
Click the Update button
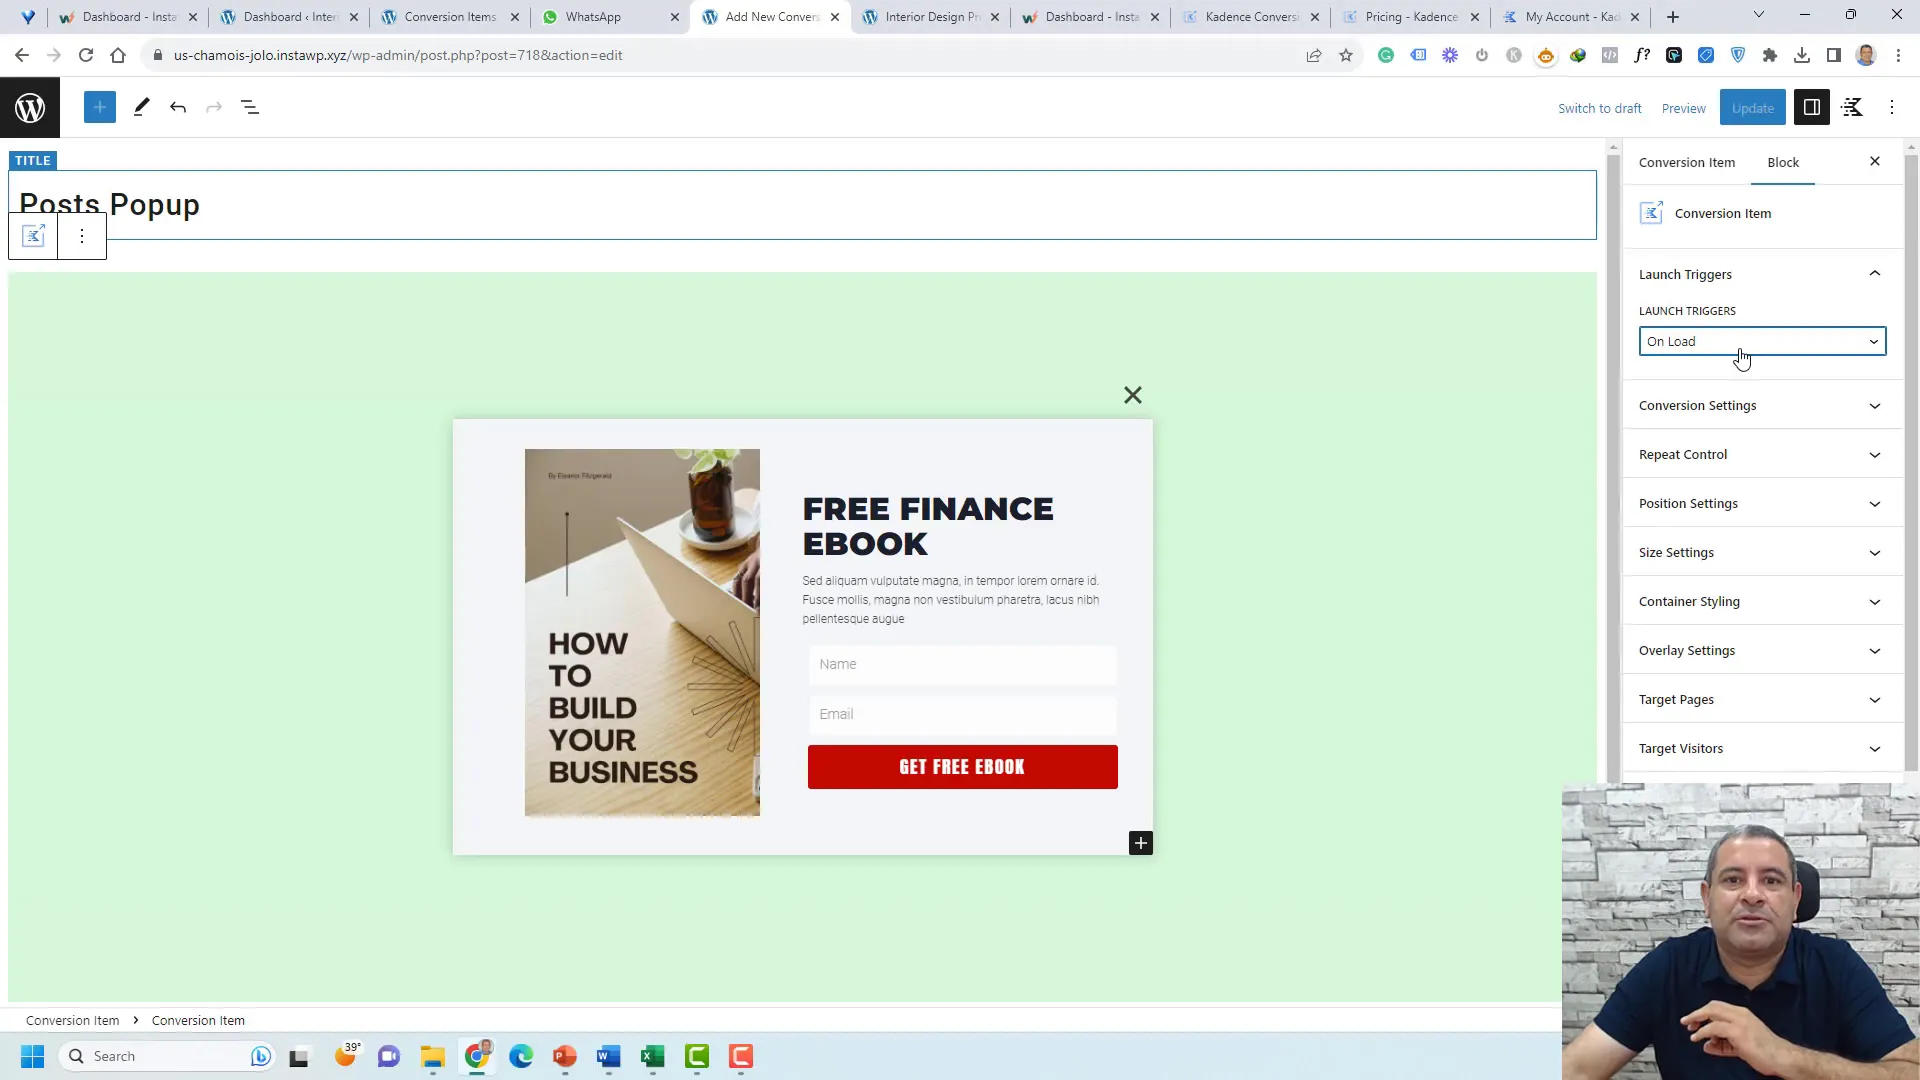1754,107
